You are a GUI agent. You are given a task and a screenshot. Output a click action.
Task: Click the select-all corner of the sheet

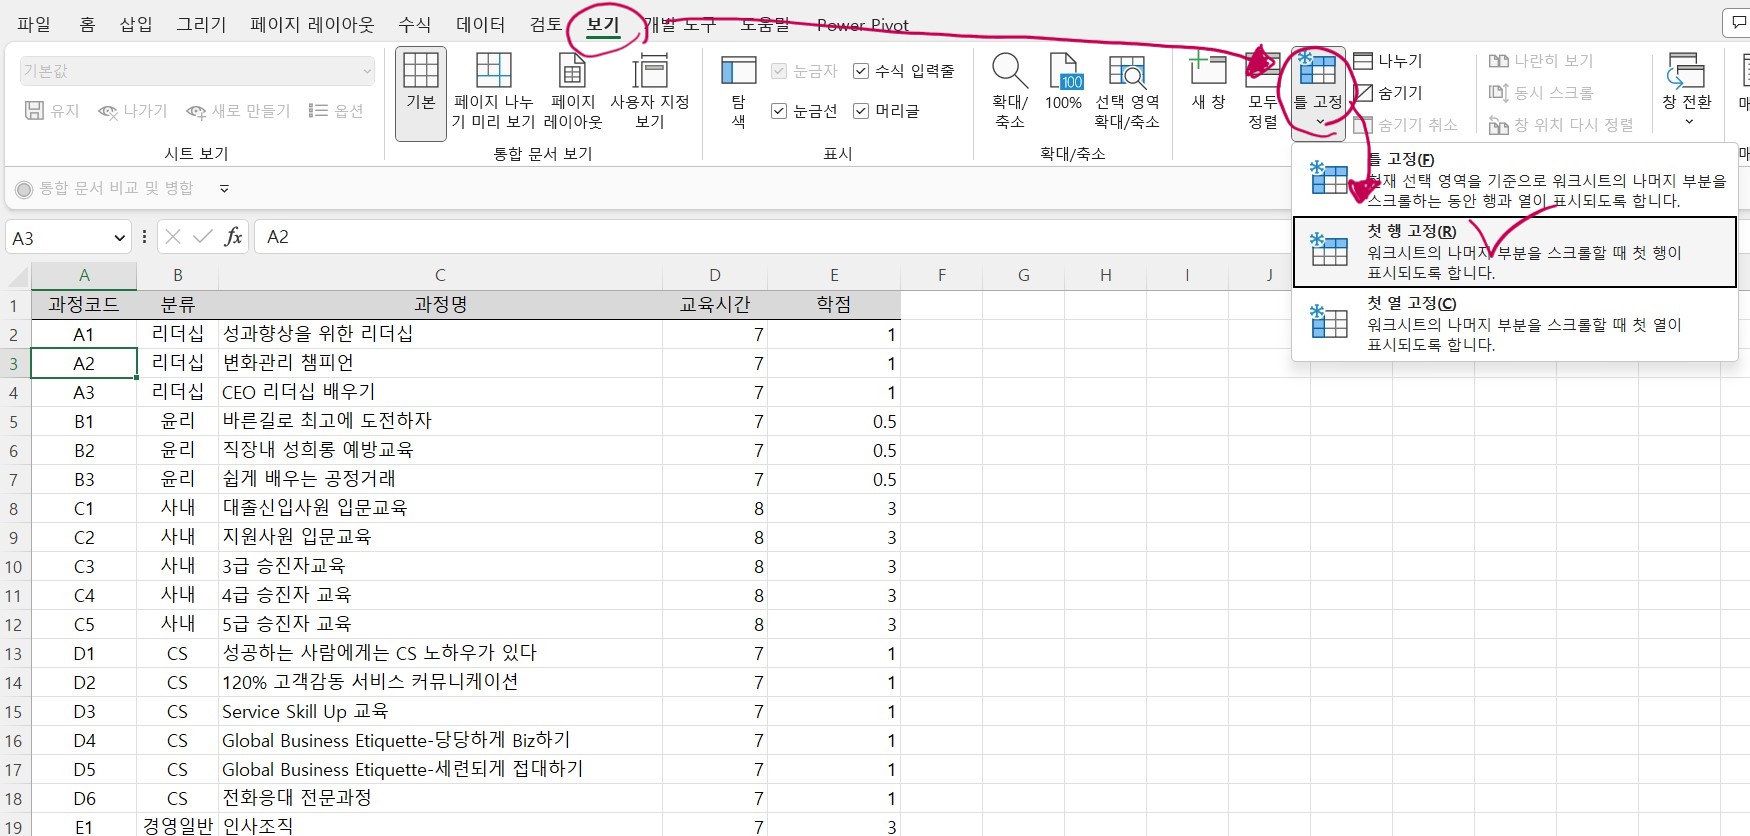(x=16, y=275)
